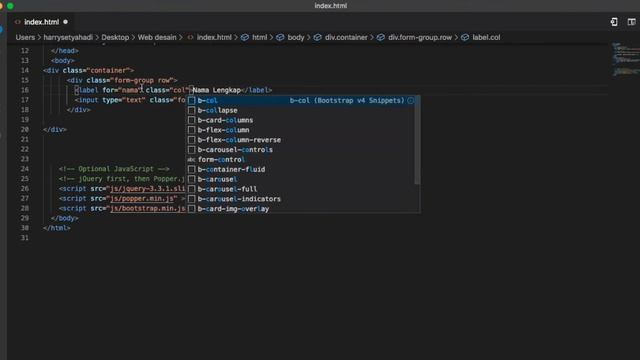Click the open changes icon in editor toolbar
Image resolution: width=640 pixels, height=360 pixels.
coord(614,22)
